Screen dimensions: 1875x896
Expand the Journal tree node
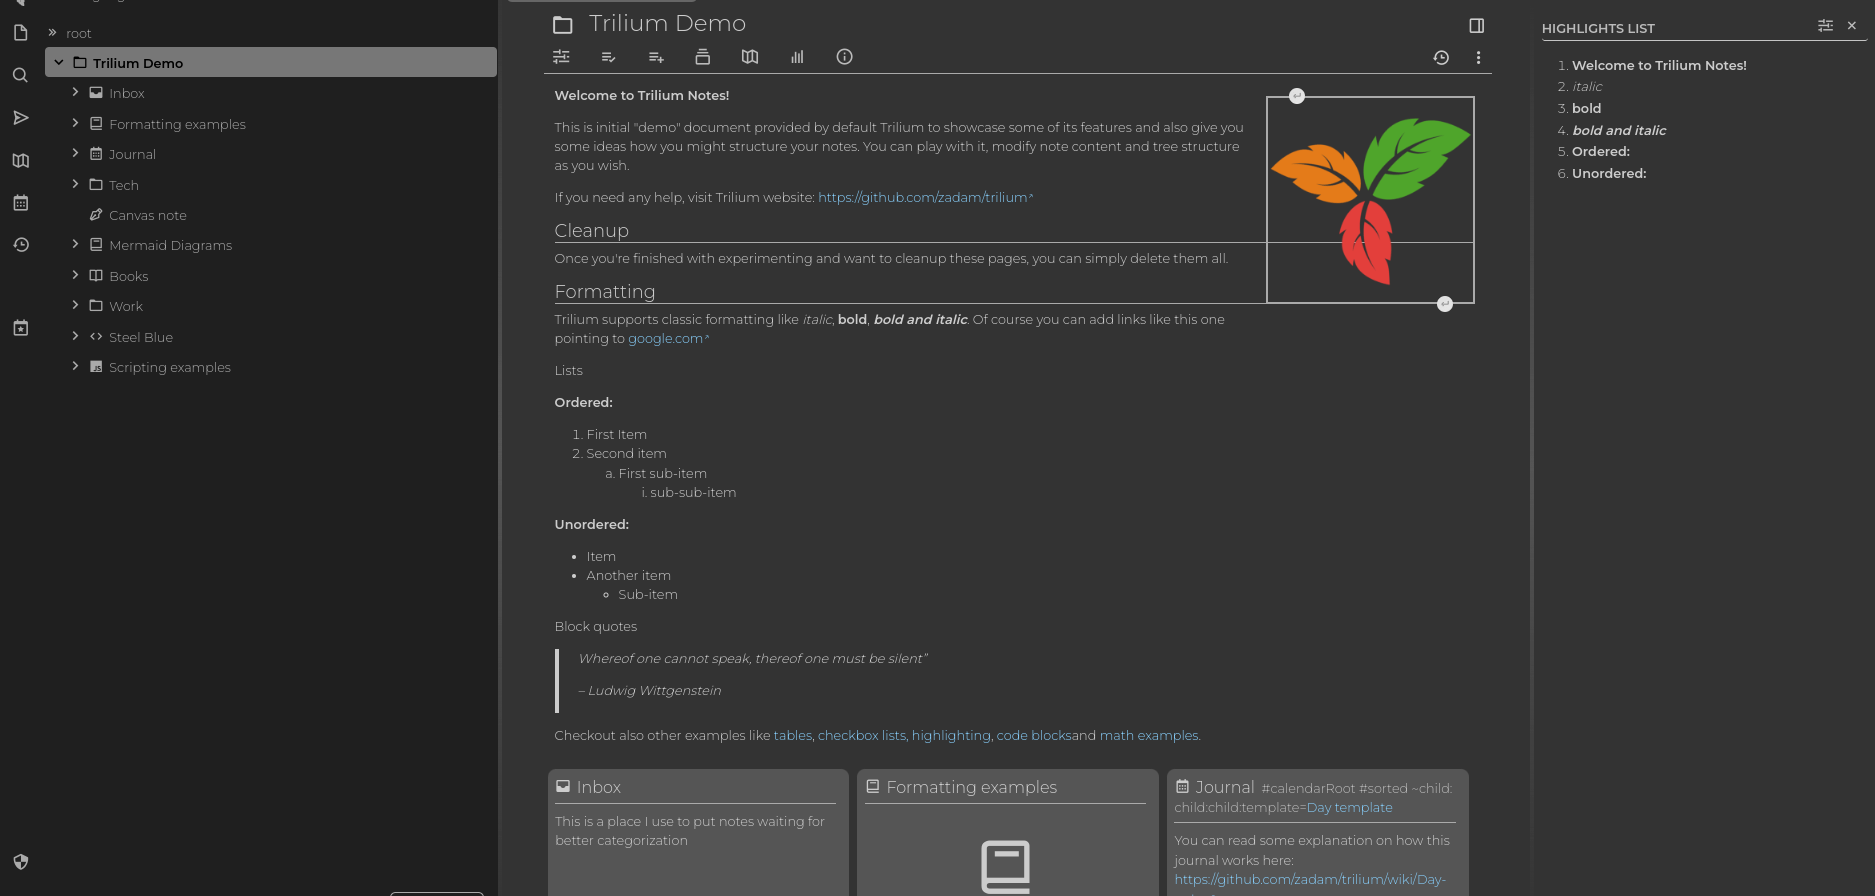click(x=75, y=153)
